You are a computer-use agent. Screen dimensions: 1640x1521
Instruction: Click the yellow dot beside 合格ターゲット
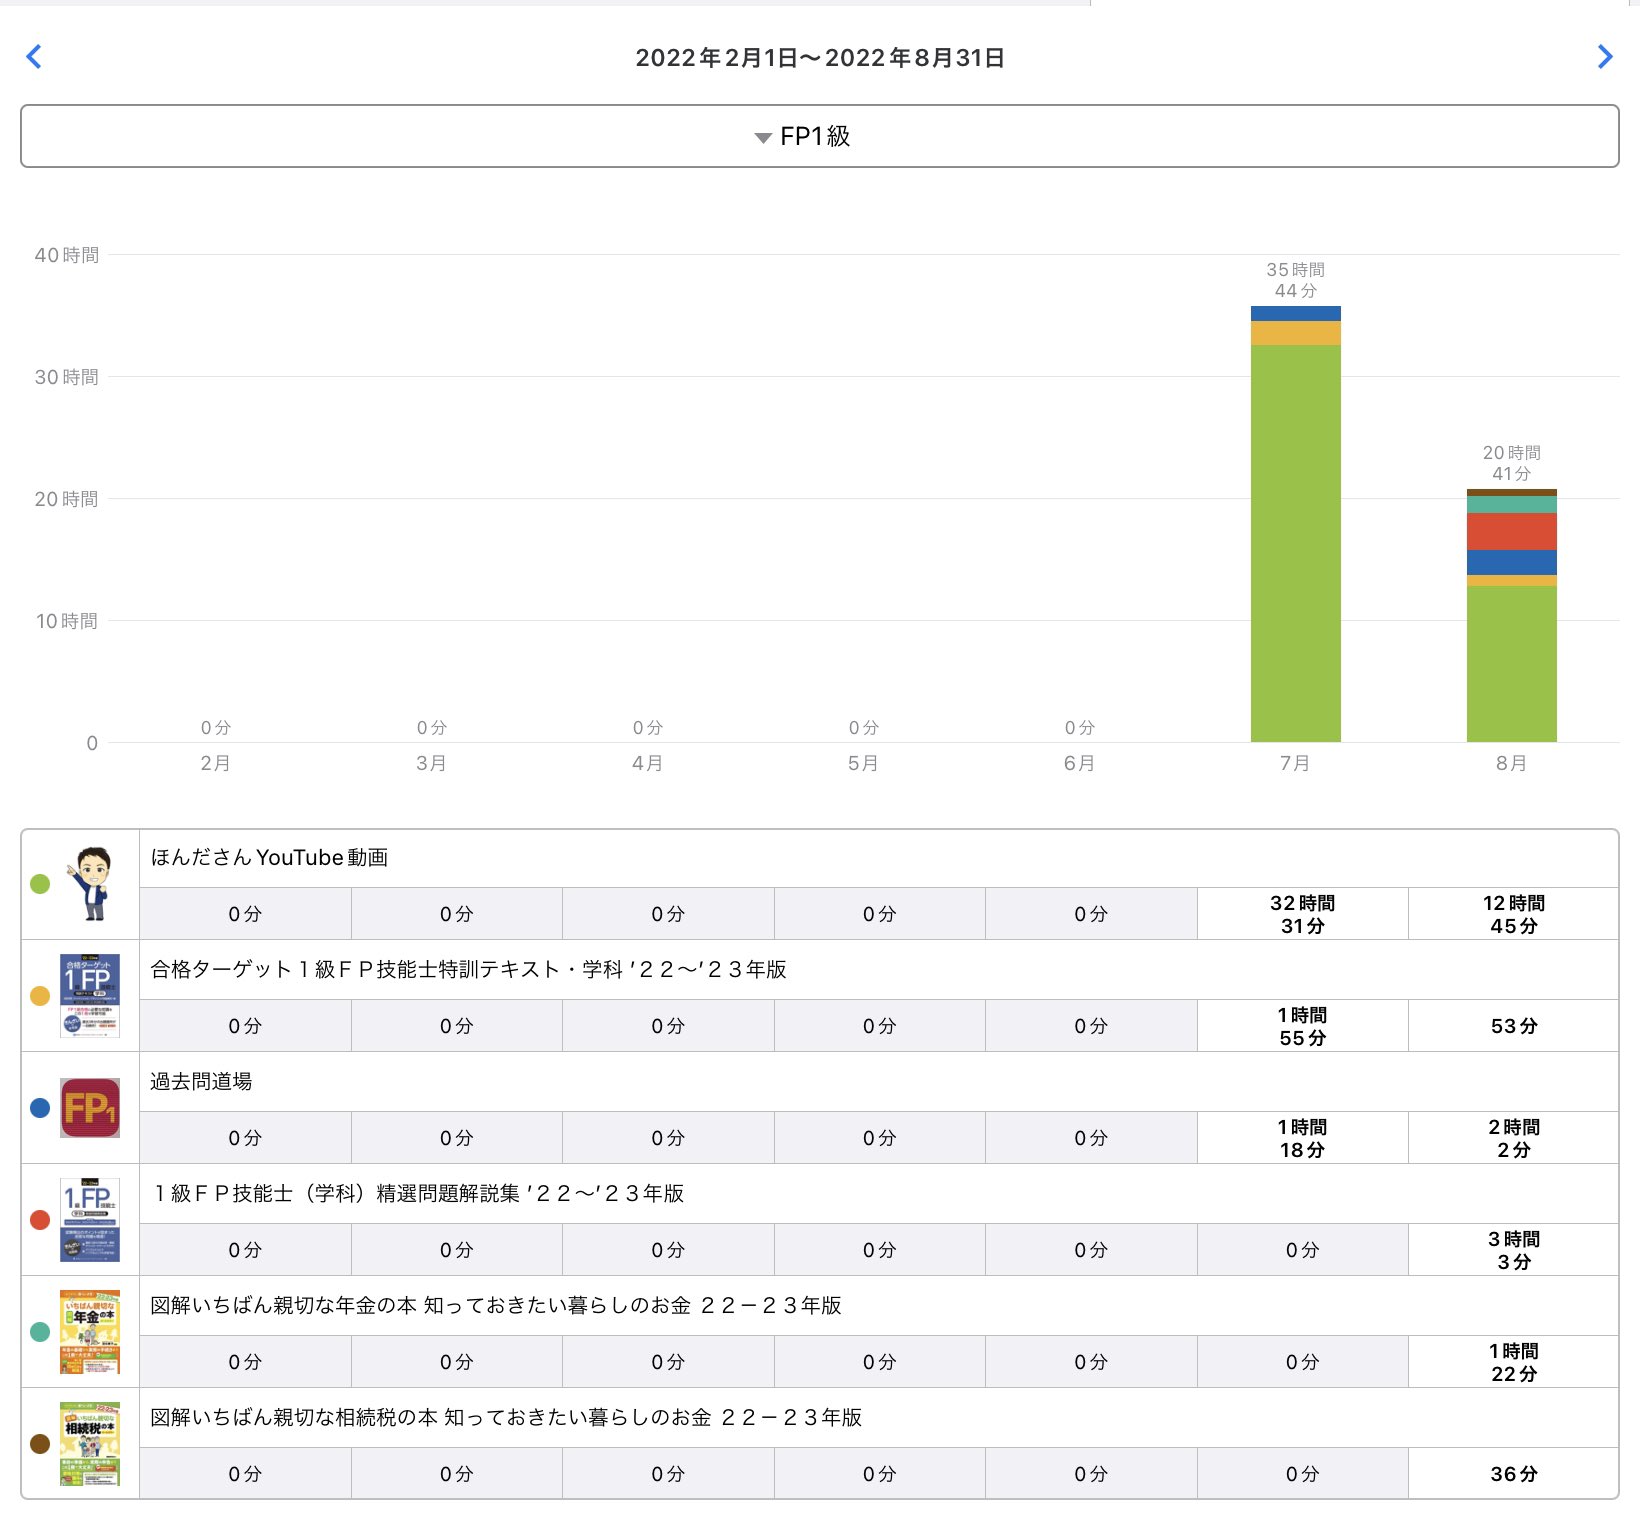click(40, 996)
